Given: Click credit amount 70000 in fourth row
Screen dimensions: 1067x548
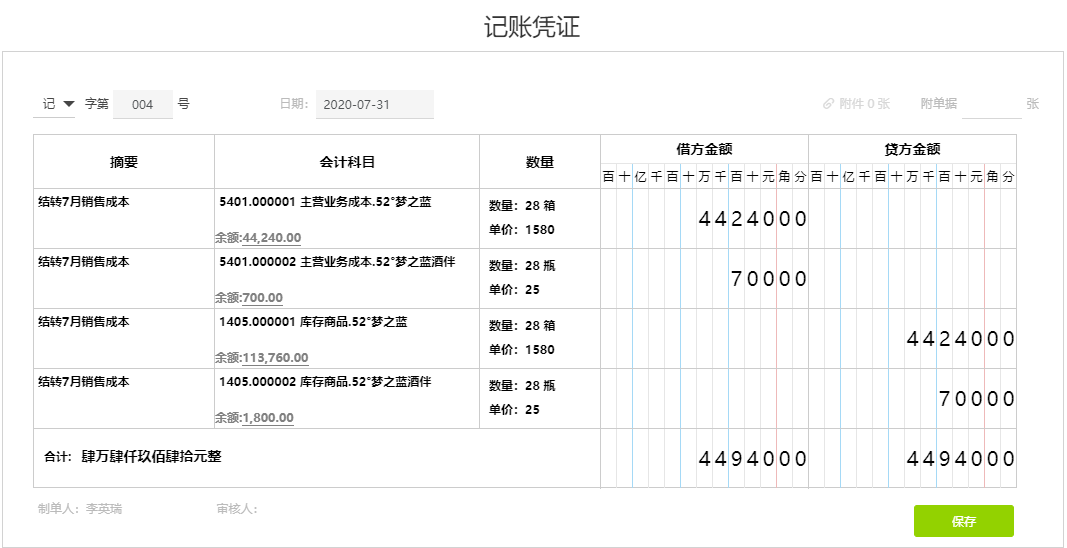Looking at the screenshot, I should tap(977, 399).
